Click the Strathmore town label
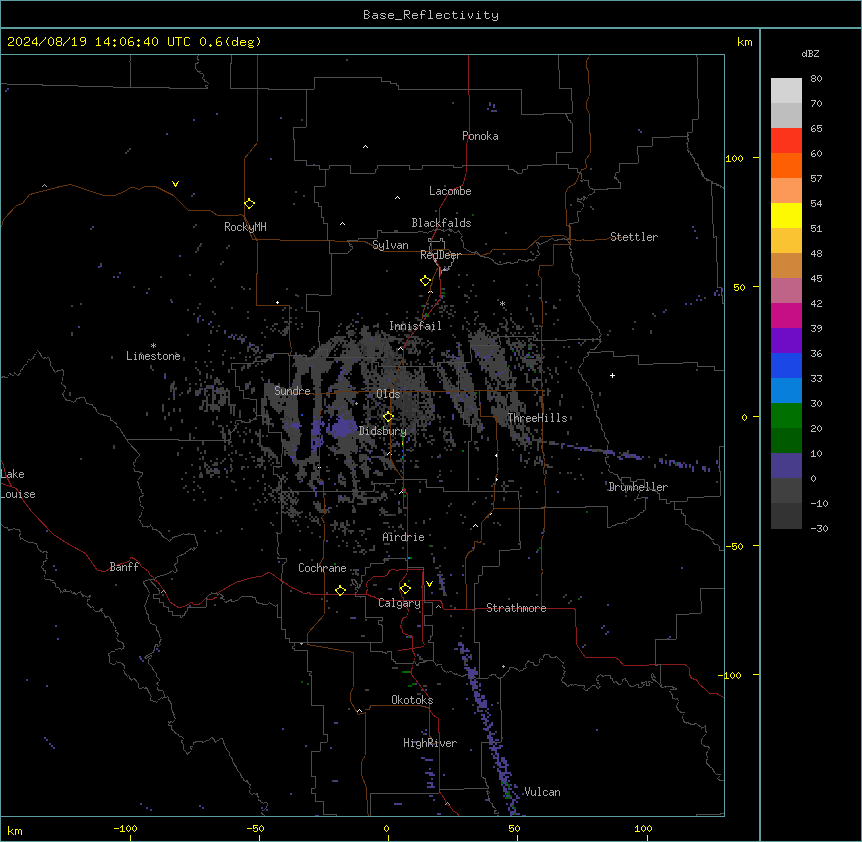The width and height of the screenshot is (862, 842). coord(516,608)
